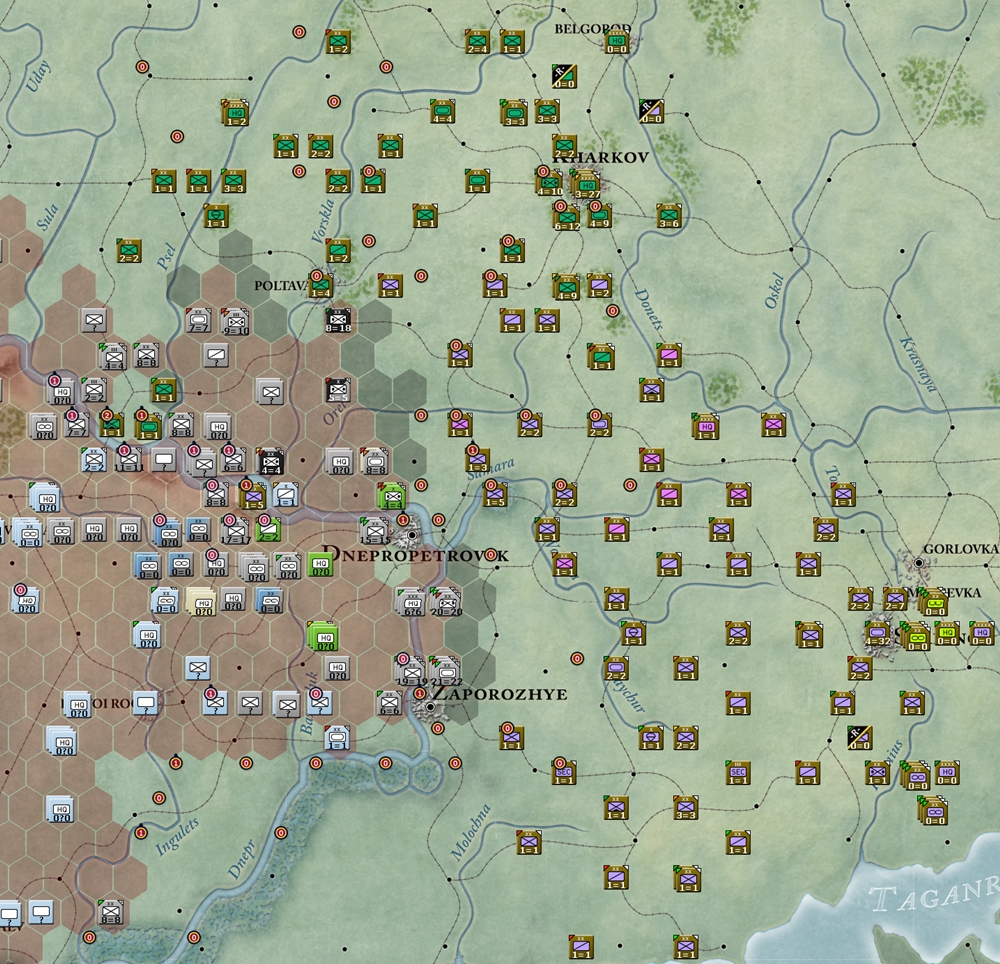Select the 4=9 armored counter next to 6=12
This screenshot has height=964, width=1000.
tap(599, 215)
